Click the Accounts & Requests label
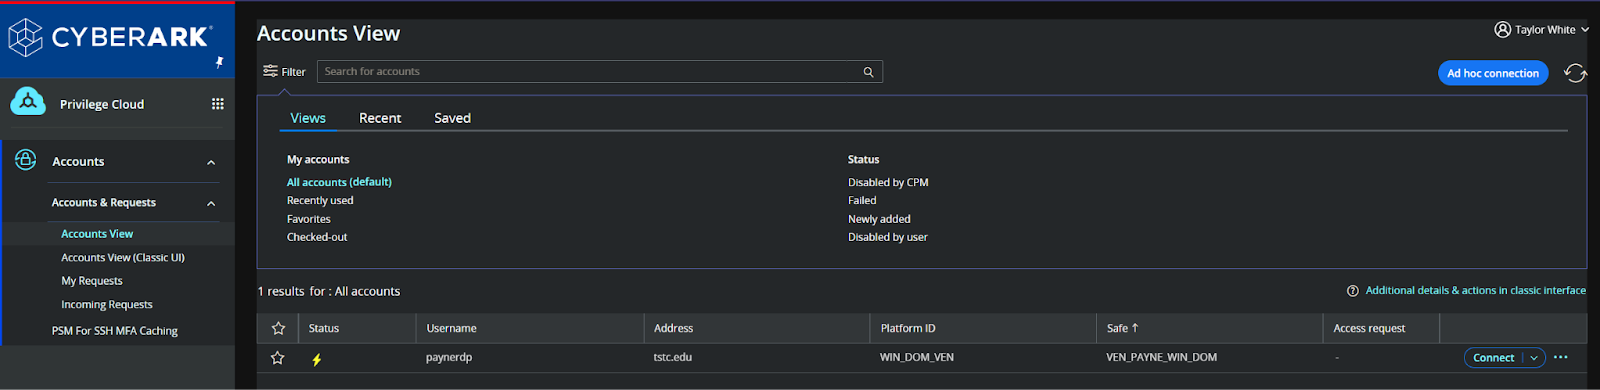This screenshot has height=390, width=1600. [x=104, y=203]
